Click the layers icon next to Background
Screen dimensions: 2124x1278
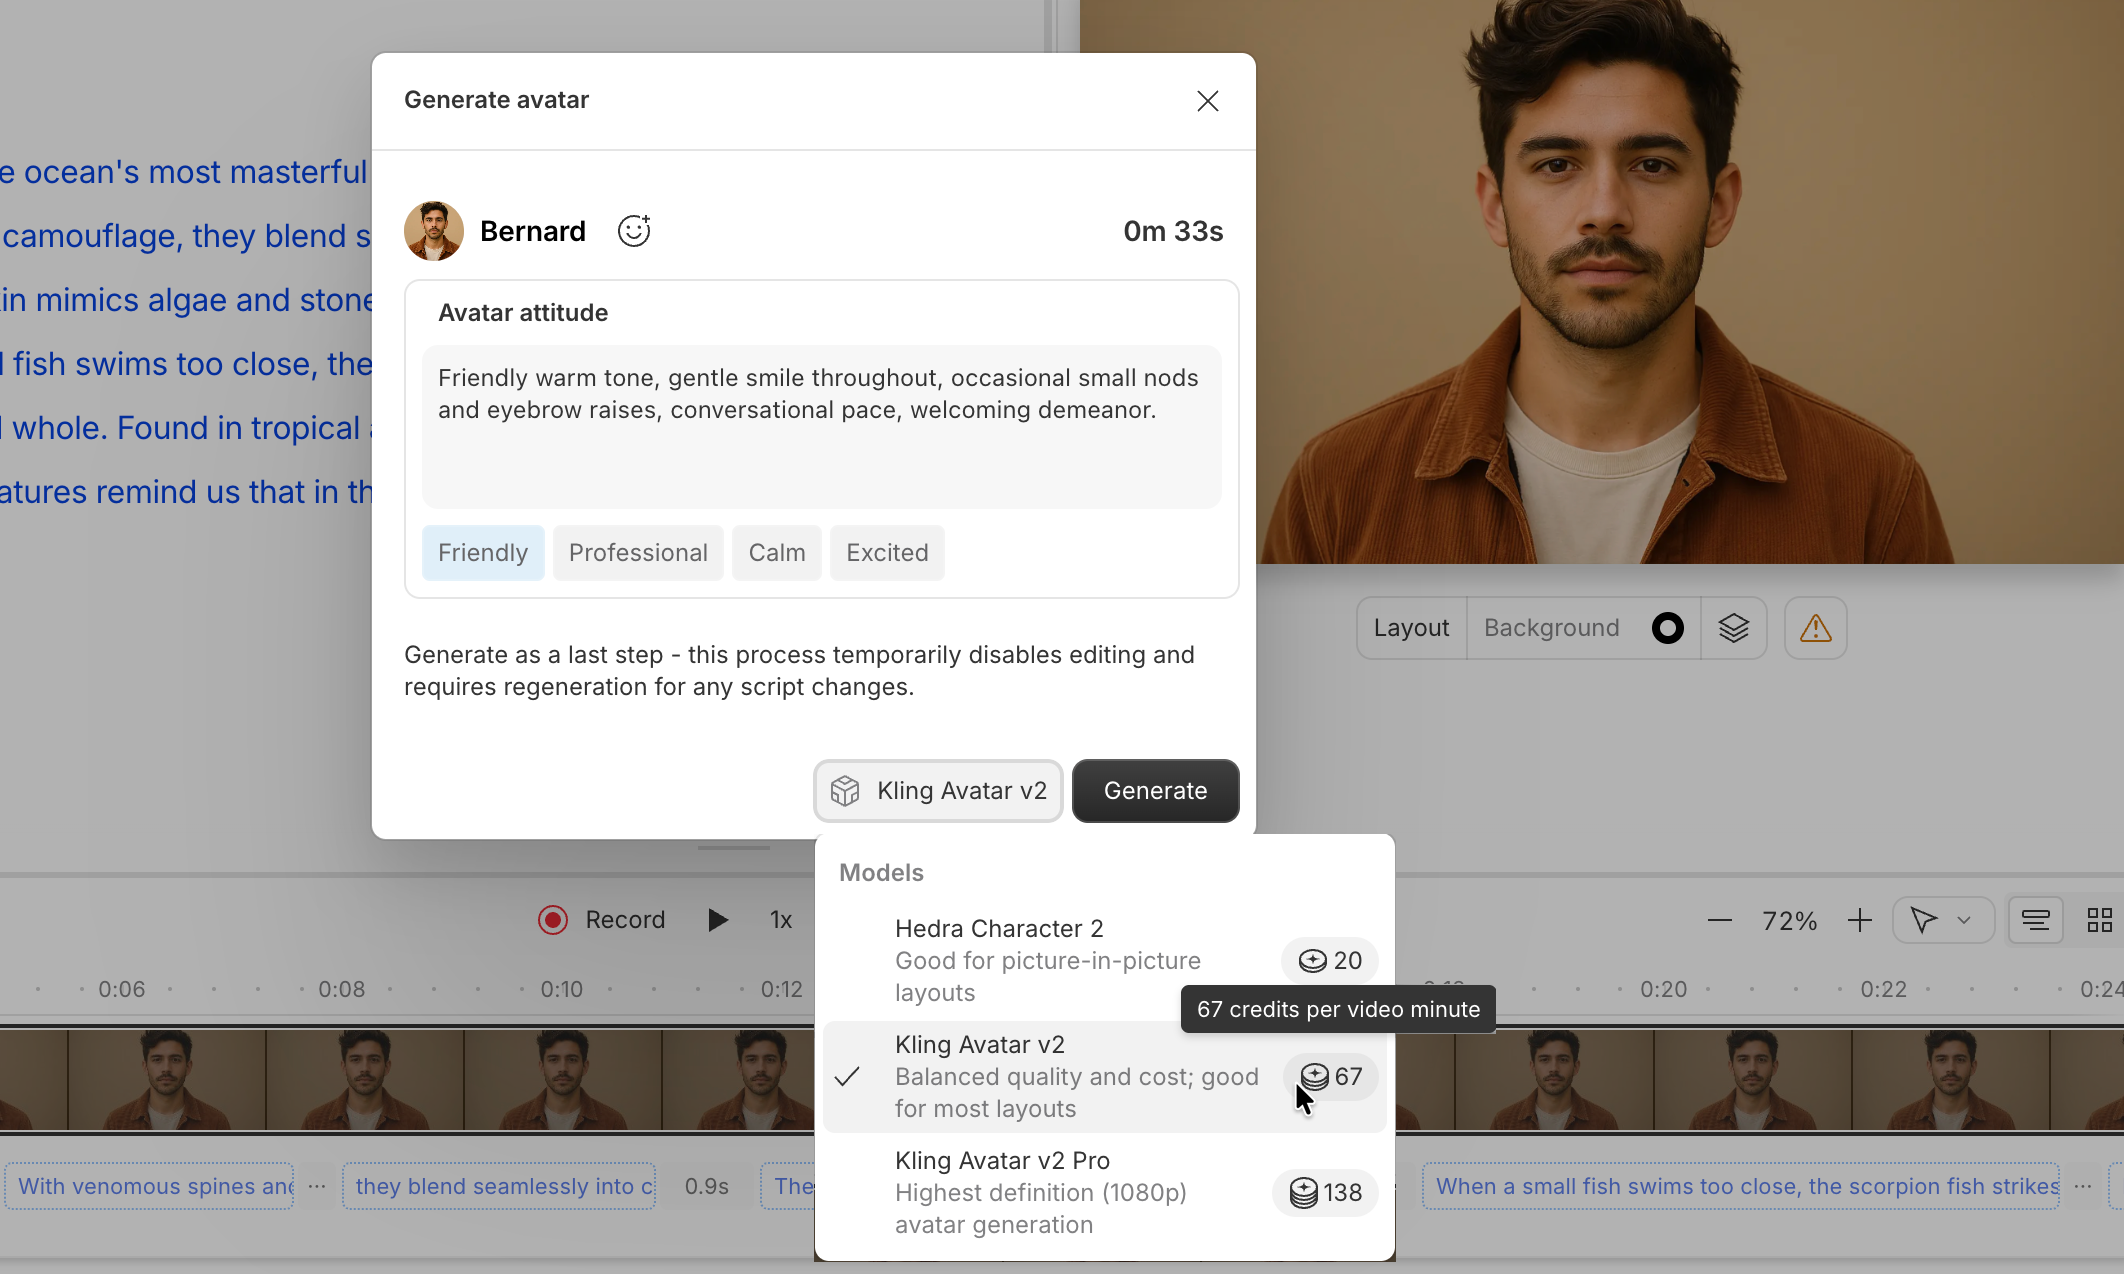(x=1734, y=627)
